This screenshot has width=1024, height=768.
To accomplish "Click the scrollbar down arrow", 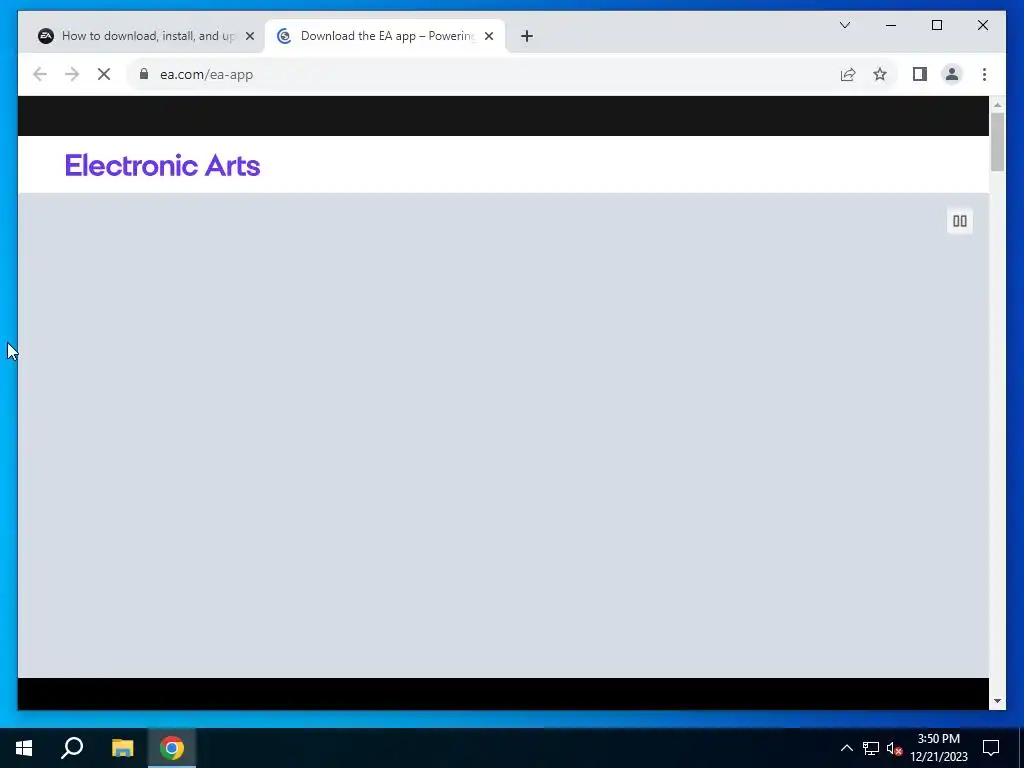I will pos(997,701).
